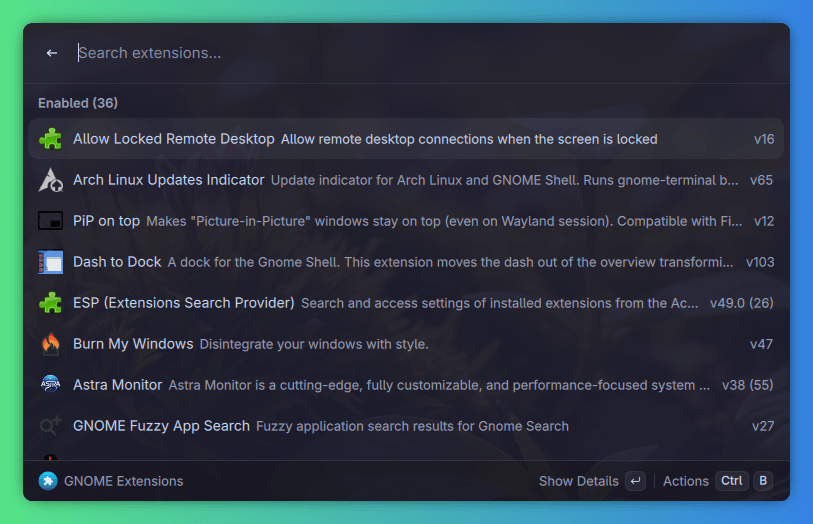Click the back arrow icon
The width and height of the screenshot is (813, 524).
click(x=52, y=53)
